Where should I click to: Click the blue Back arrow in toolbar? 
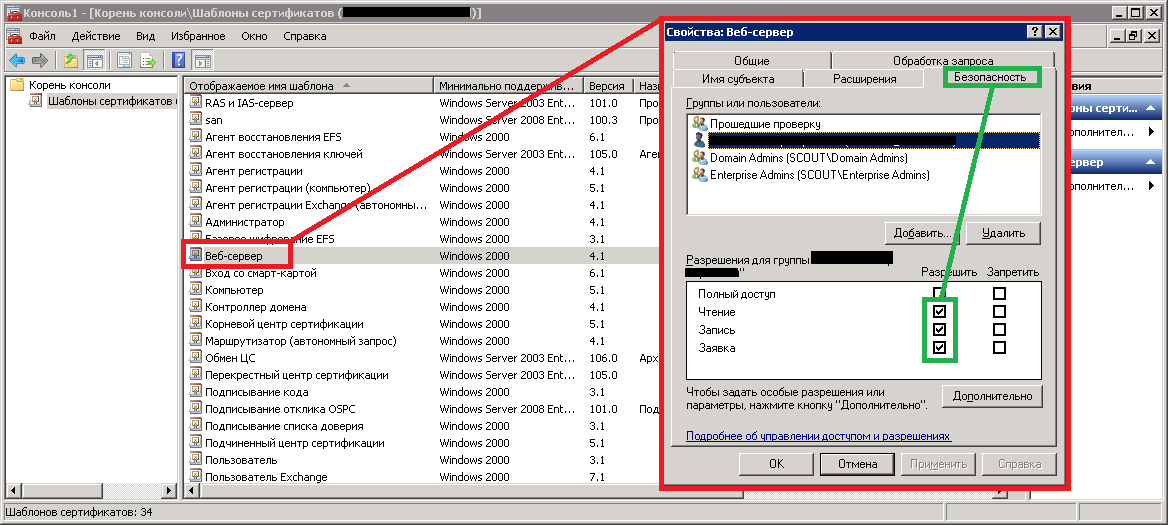pos(17,60)
